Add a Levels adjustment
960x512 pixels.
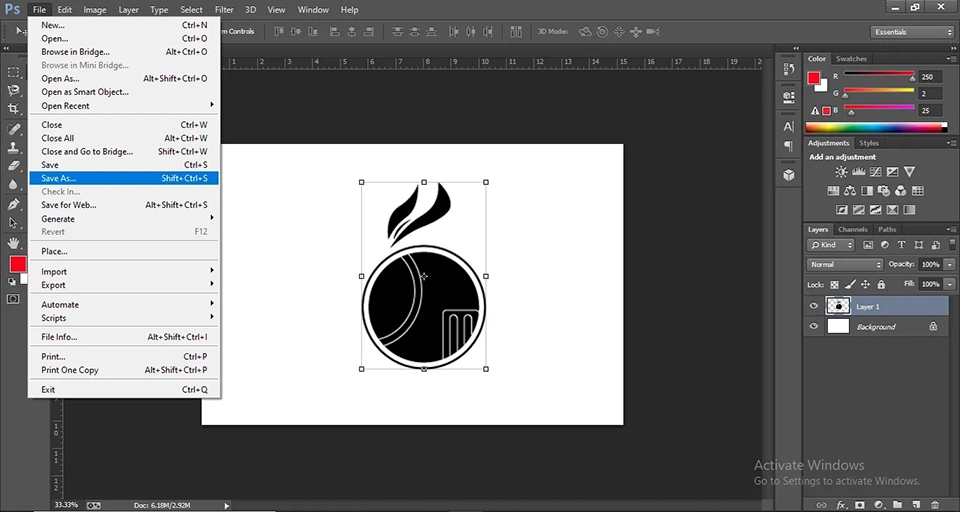tap(858, 172)
